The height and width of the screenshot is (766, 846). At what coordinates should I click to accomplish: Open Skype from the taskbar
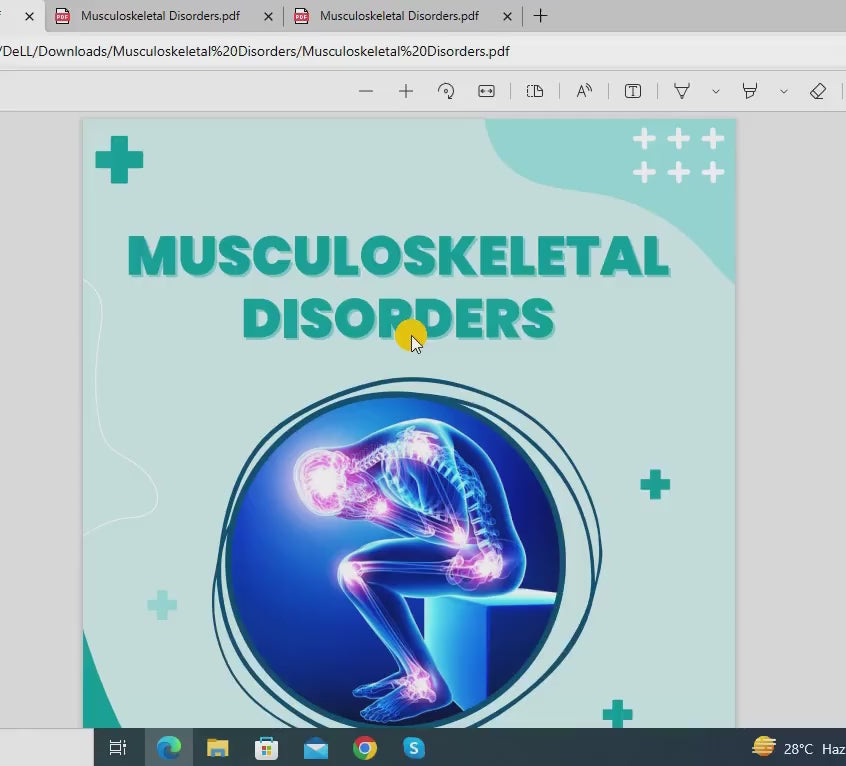[x=414, y=748]
